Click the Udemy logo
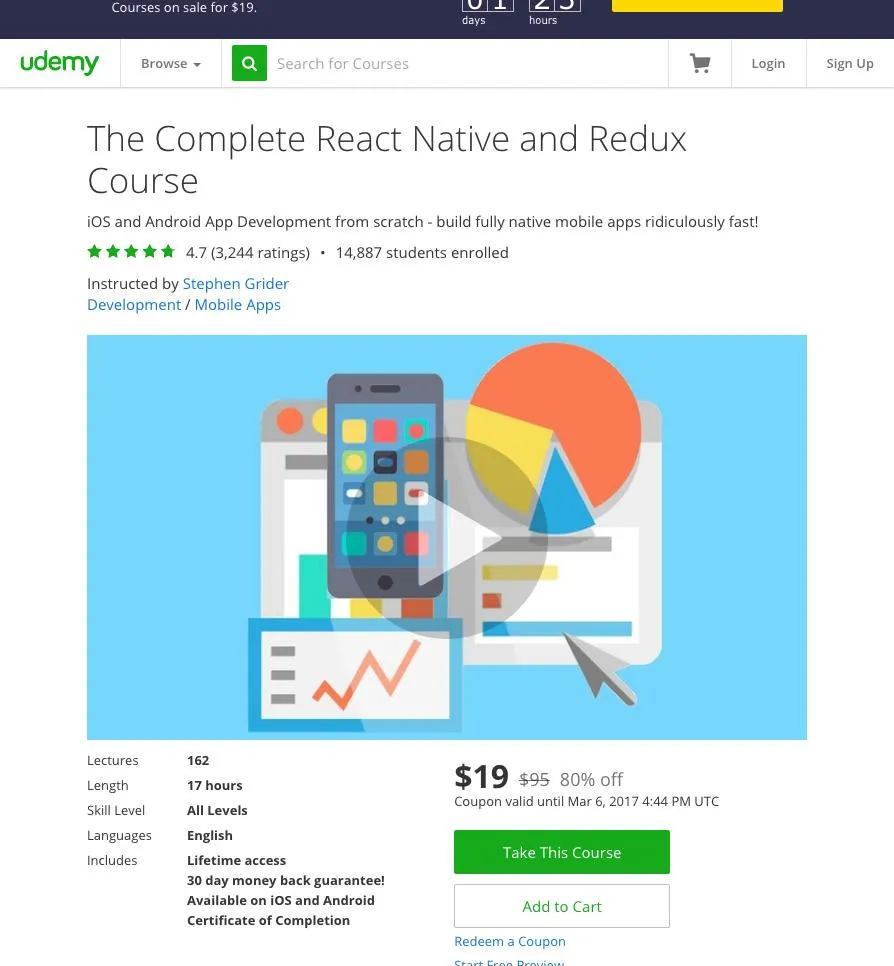 [x=59, y=63]
